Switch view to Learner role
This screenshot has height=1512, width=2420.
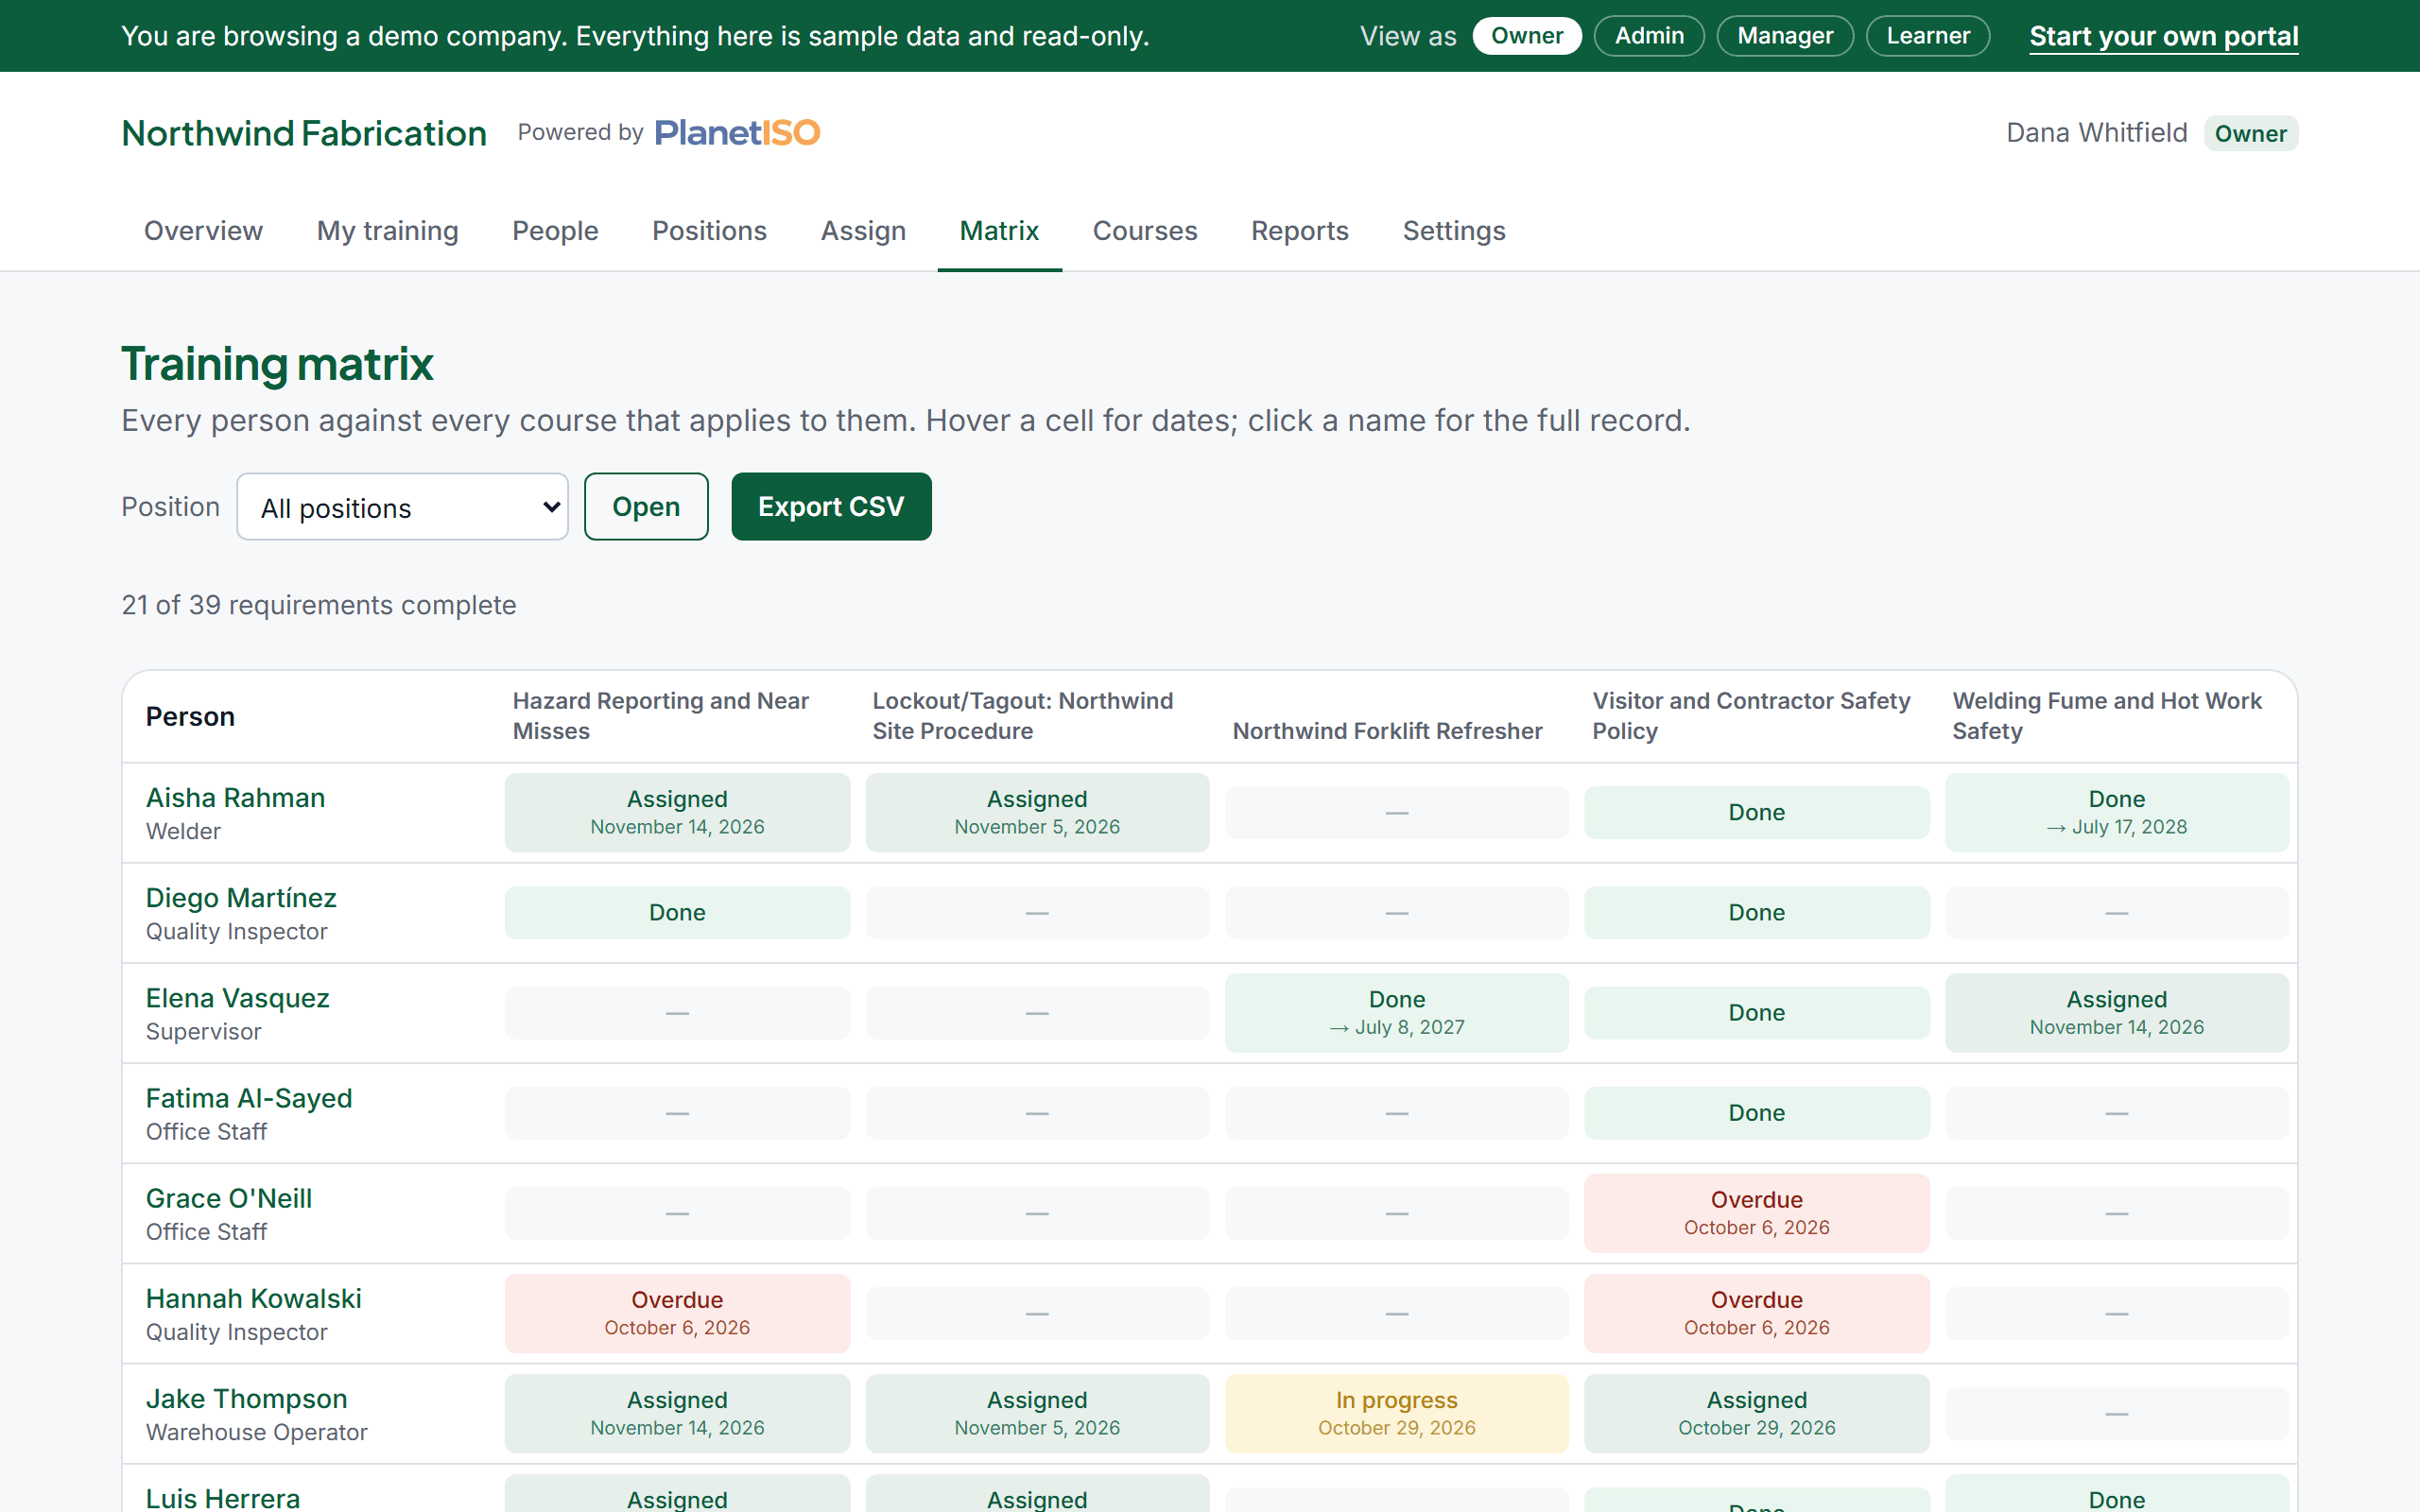pos(1927,36)
